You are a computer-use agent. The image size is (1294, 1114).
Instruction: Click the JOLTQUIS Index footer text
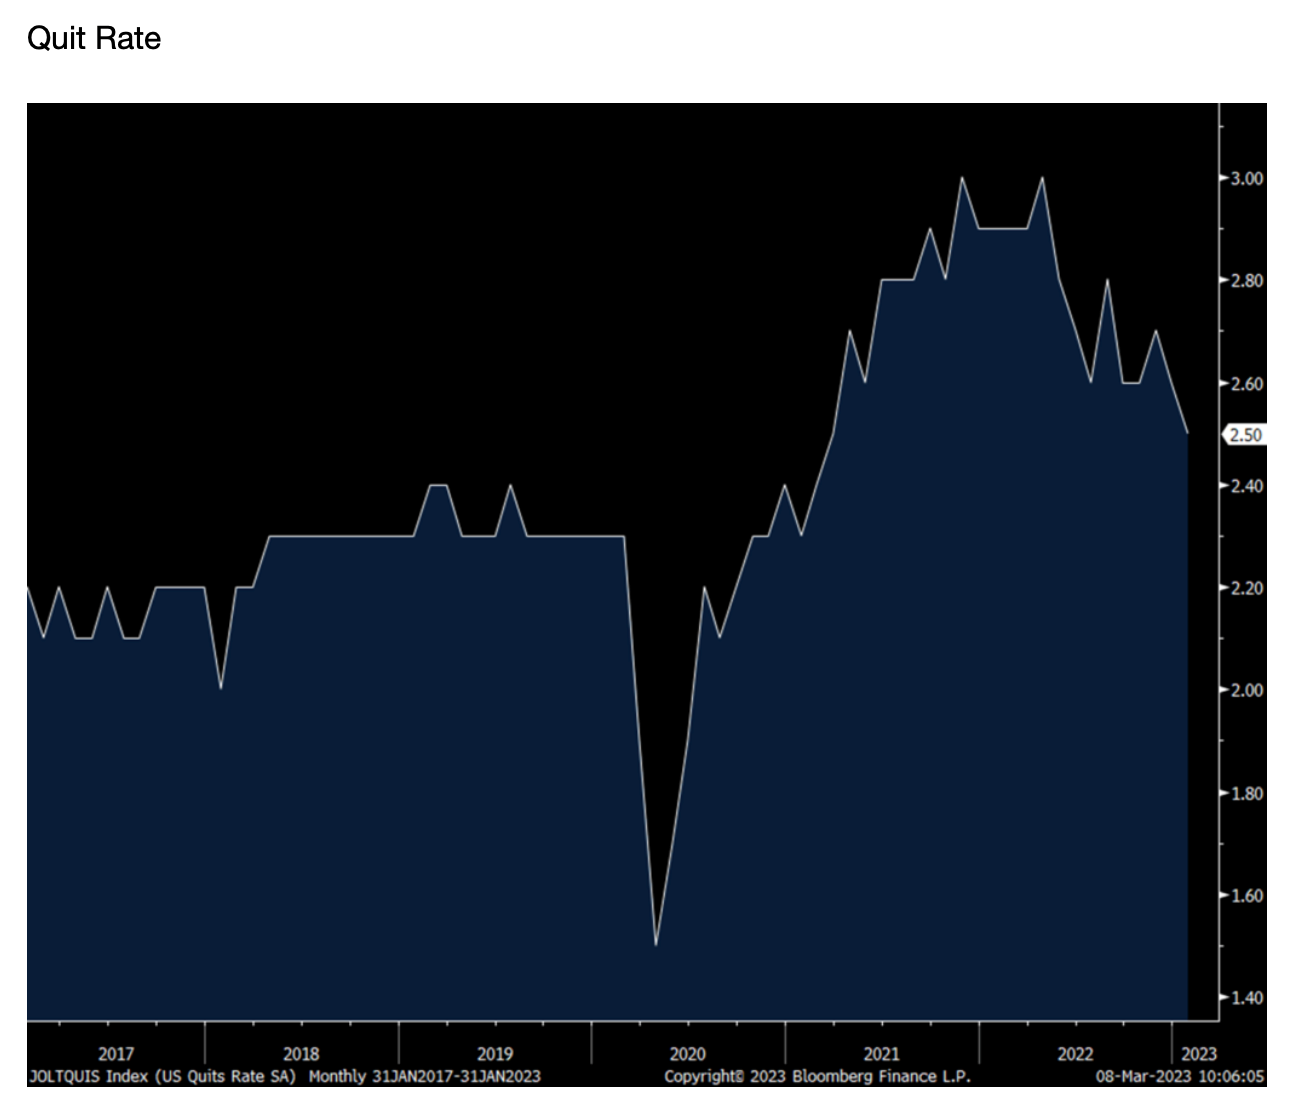click(x=285, y=1076)
